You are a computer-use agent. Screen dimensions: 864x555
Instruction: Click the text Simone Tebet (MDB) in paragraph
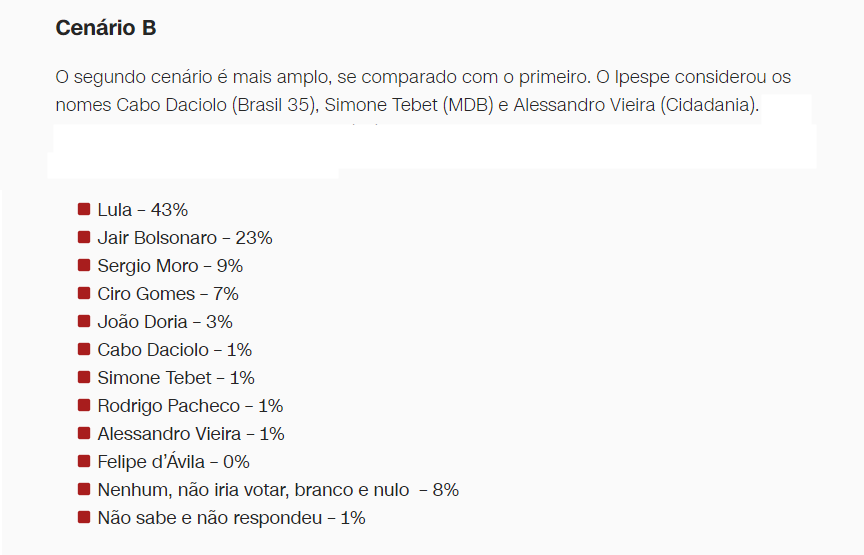coord(409,105)
